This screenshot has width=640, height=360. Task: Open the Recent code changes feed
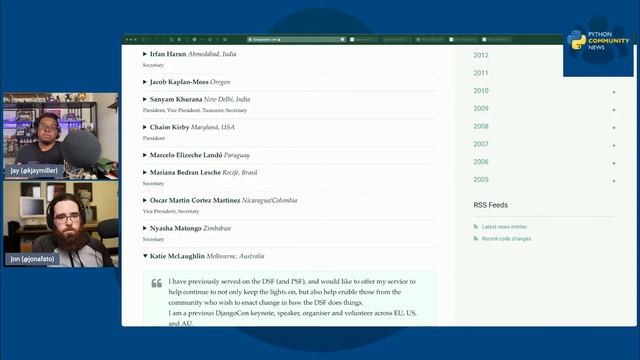pyautogui.click(x=507, y=239)
